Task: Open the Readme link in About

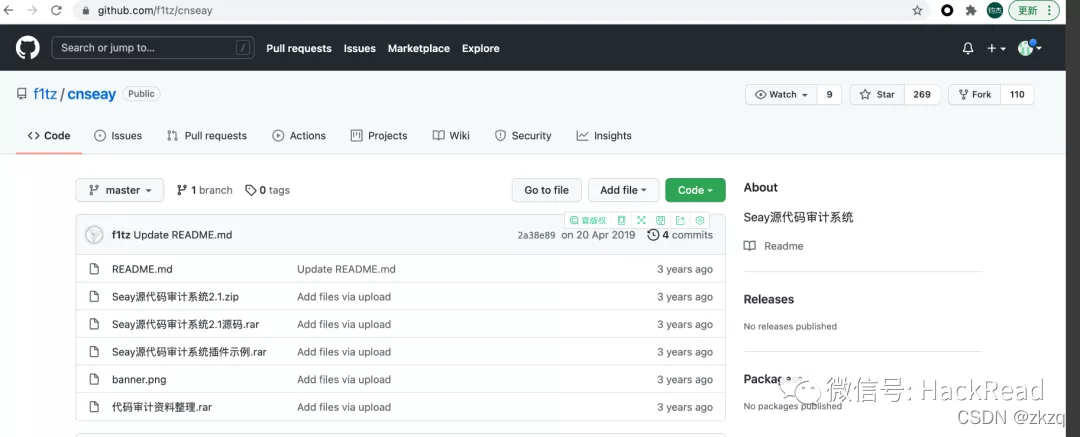Action: [773, 246]
